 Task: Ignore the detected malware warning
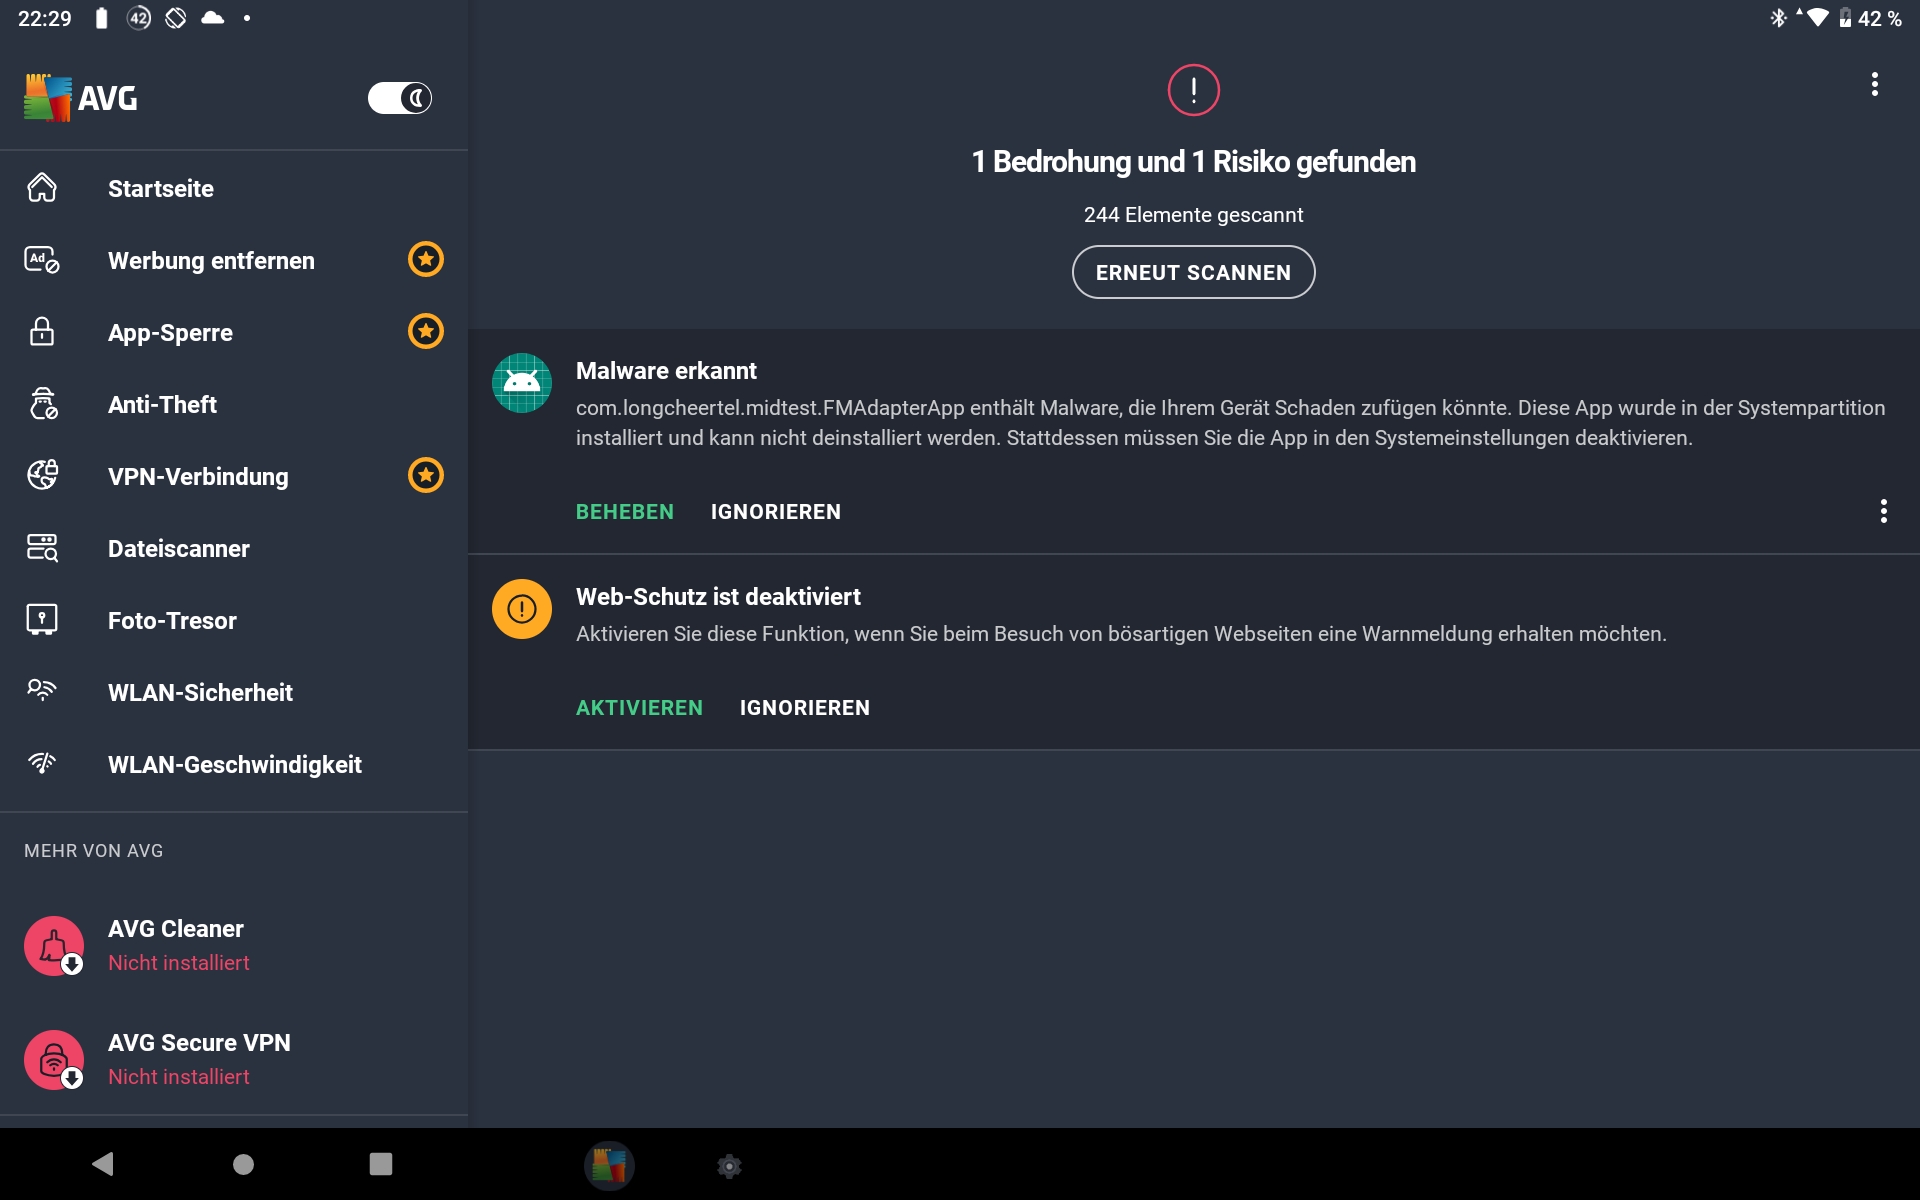click(776, 512)
